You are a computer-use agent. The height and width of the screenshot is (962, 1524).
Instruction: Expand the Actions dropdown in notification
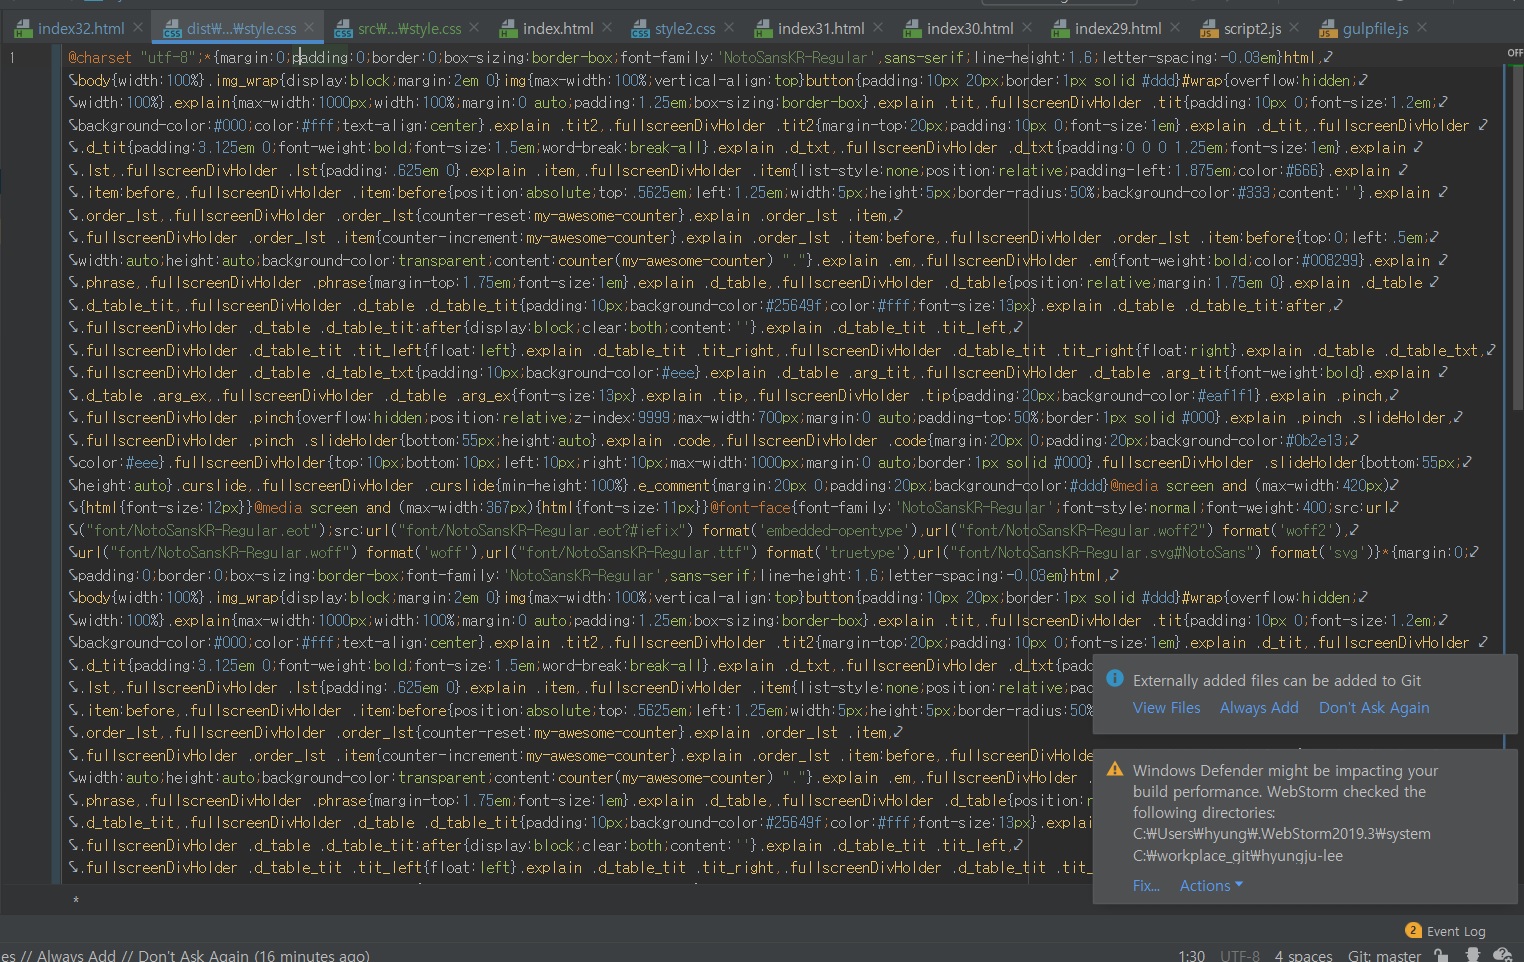[1210, 885]
